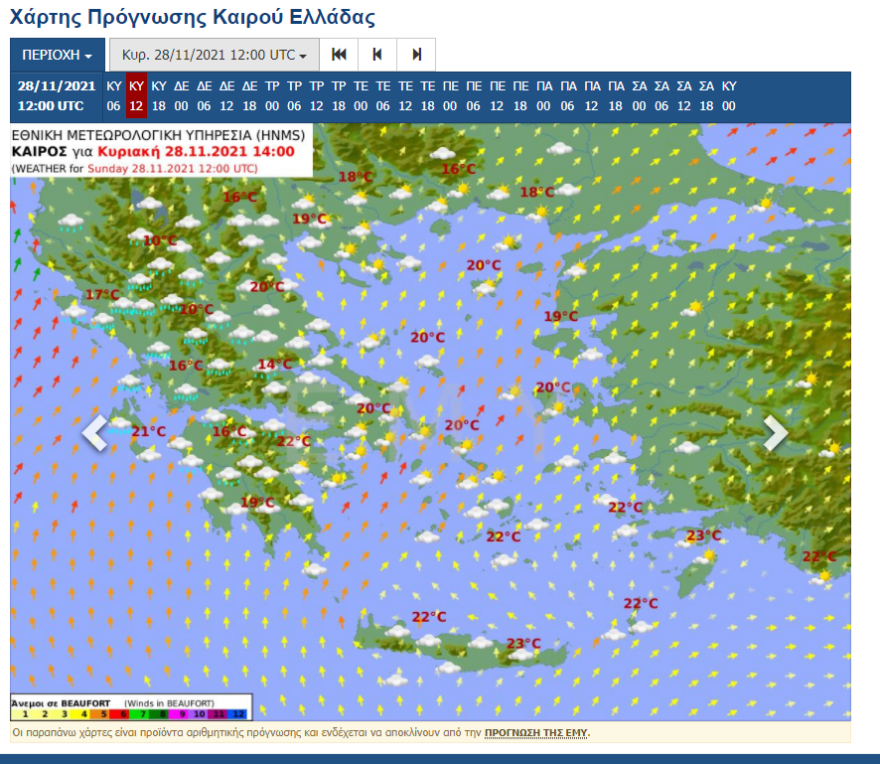The height and width of the screenshot is (764, 880).
Task: Open the ΠΕΡΙΟΧΗ region dropdown
Action: click(x=57, y=55)
